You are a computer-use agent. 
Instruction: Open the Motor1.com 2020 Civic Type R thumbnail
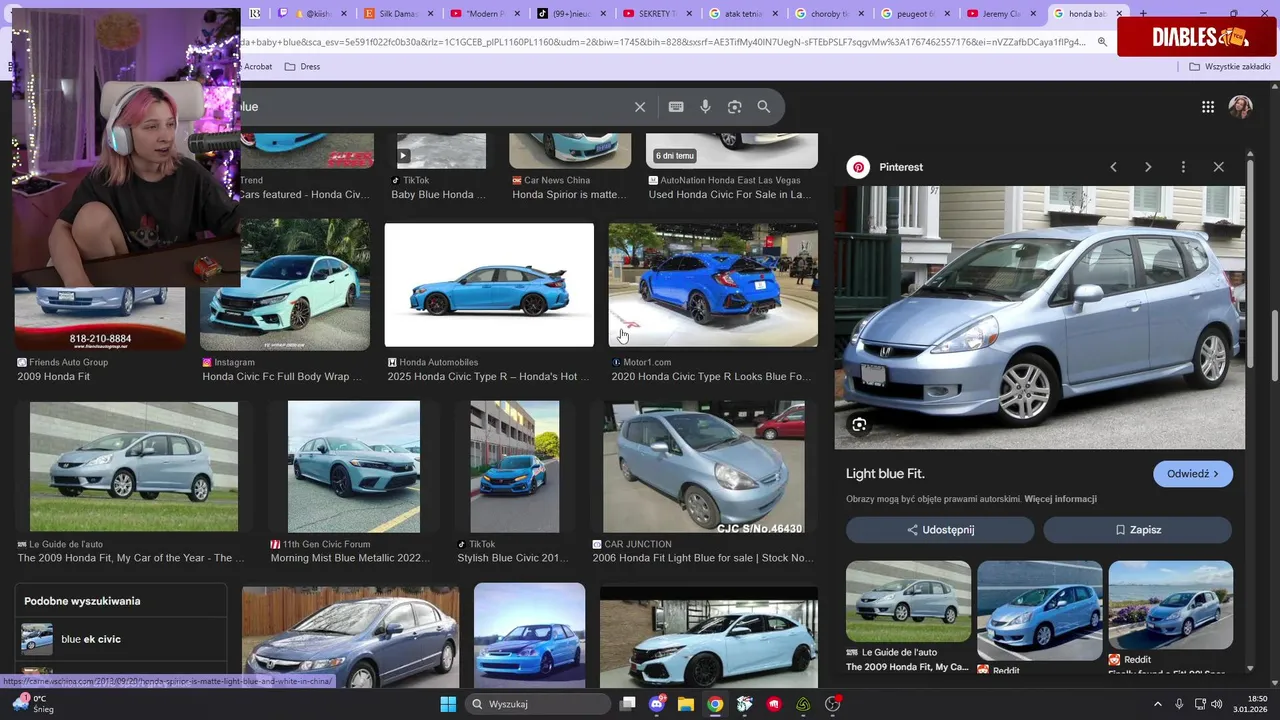pos(713,285)
